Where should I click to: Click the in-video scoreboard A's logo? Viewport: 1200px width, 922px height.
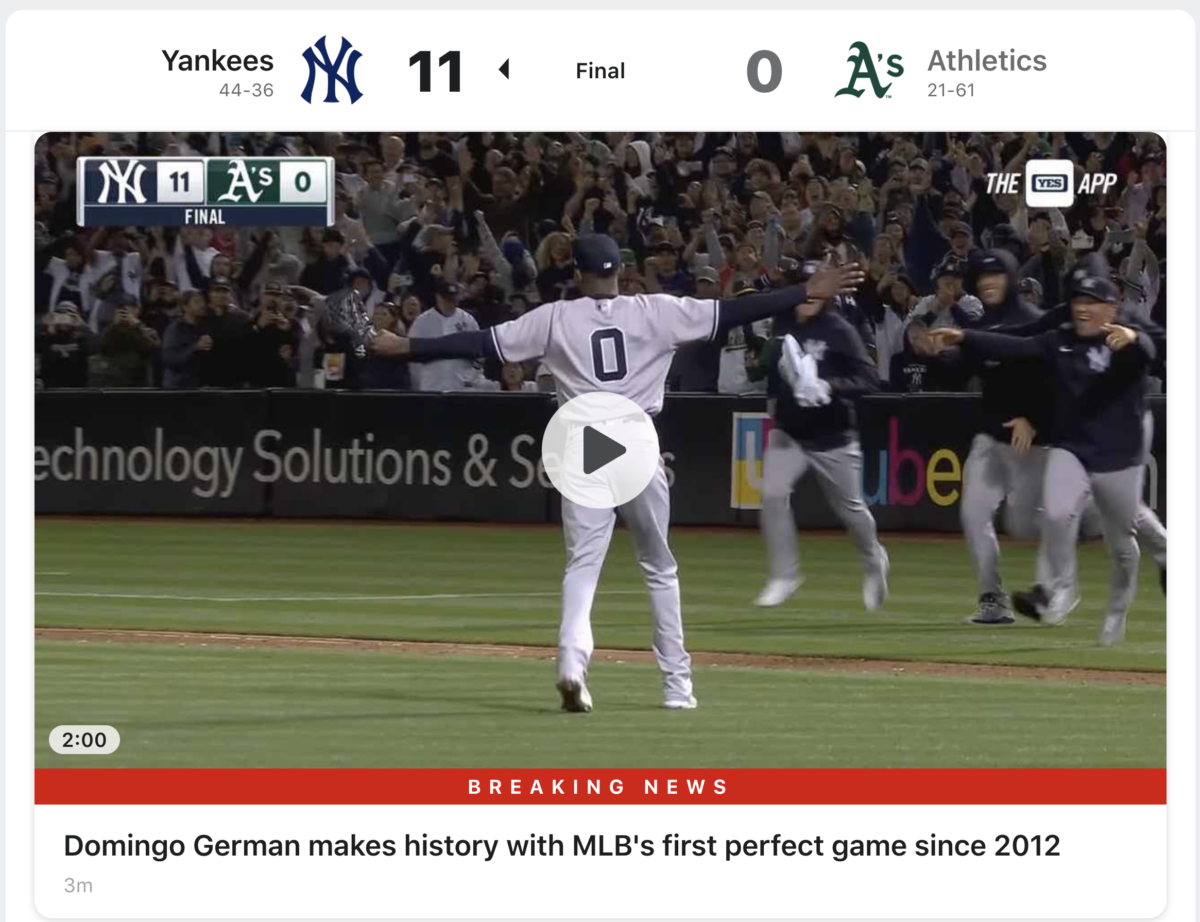tap(244, 183)
